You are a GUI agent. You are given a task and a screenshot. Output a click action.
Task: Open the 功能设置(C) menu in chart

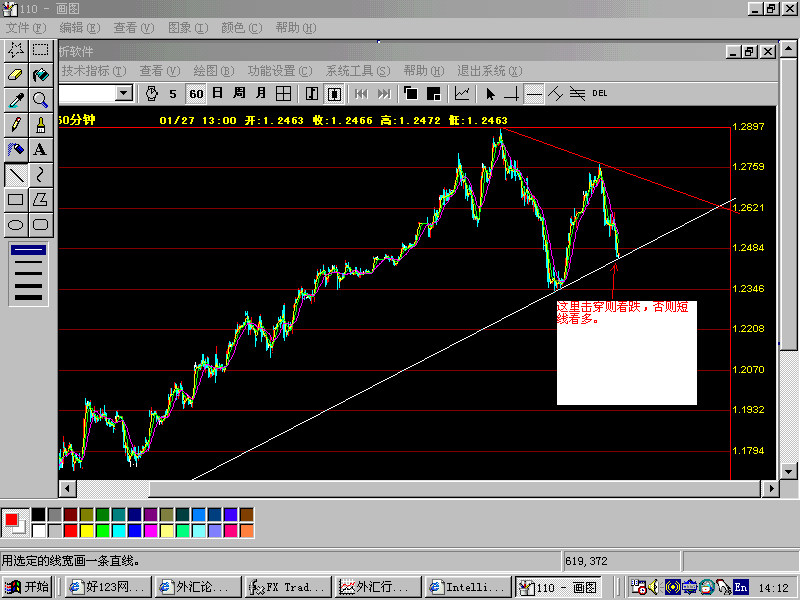coord(280,71)
